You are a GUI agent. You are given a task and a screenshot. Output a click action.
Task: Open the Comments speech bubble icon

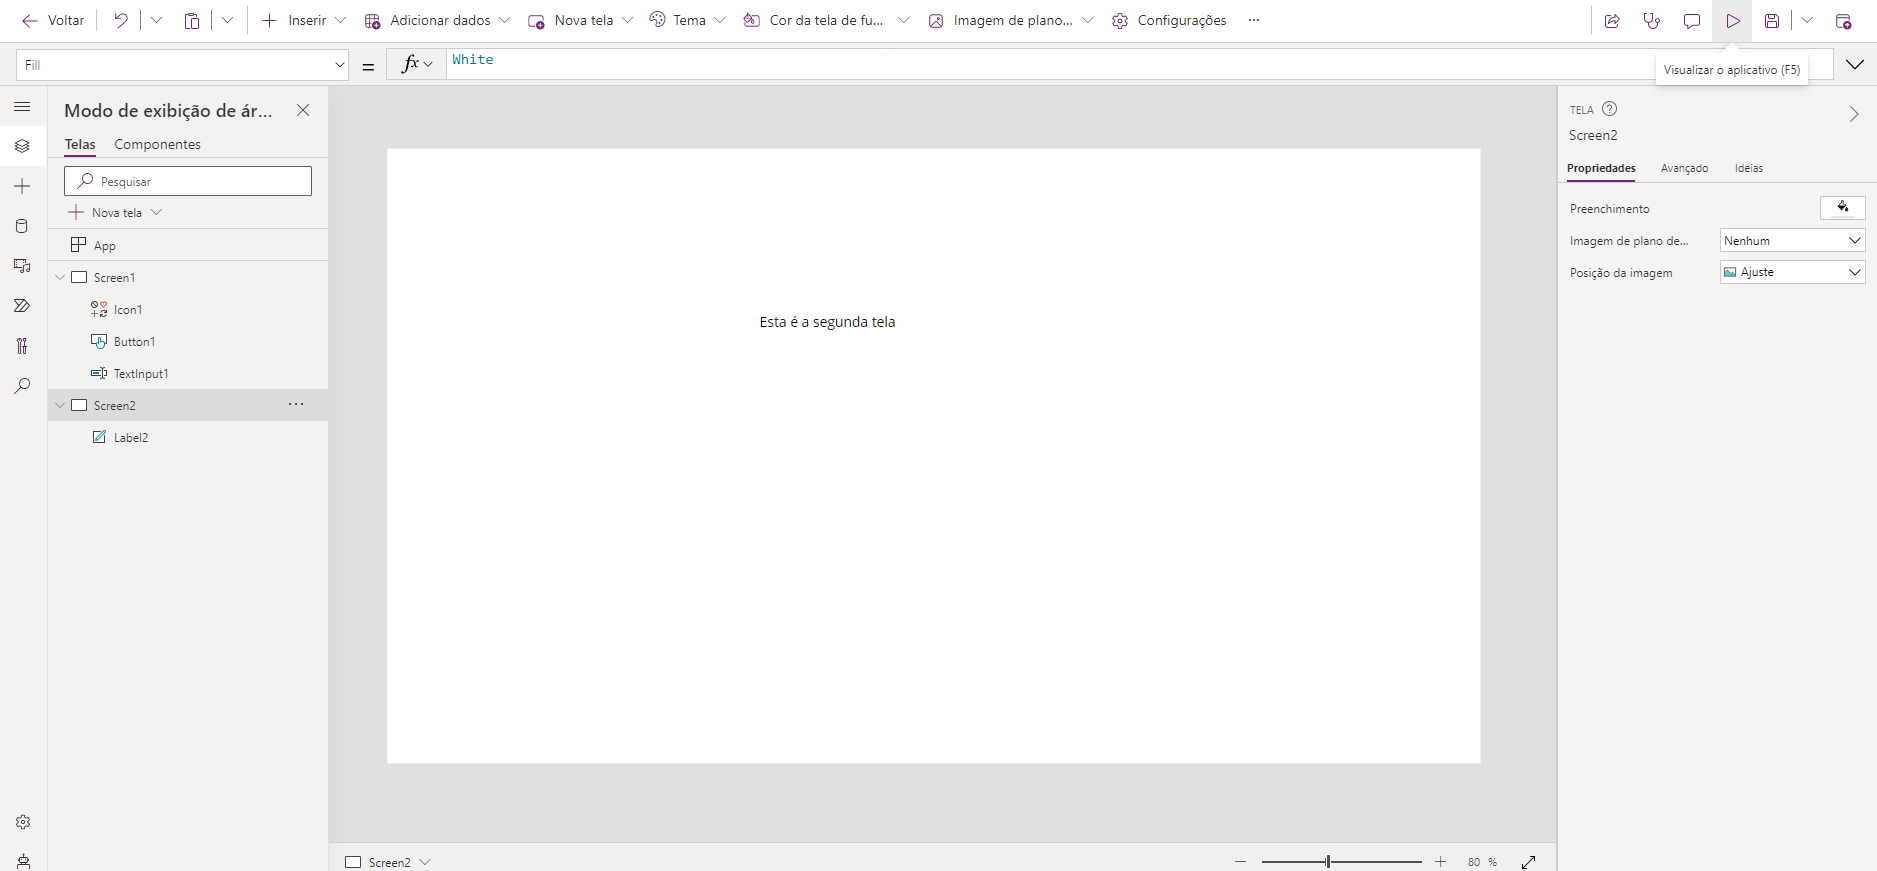coord(1692,21)
